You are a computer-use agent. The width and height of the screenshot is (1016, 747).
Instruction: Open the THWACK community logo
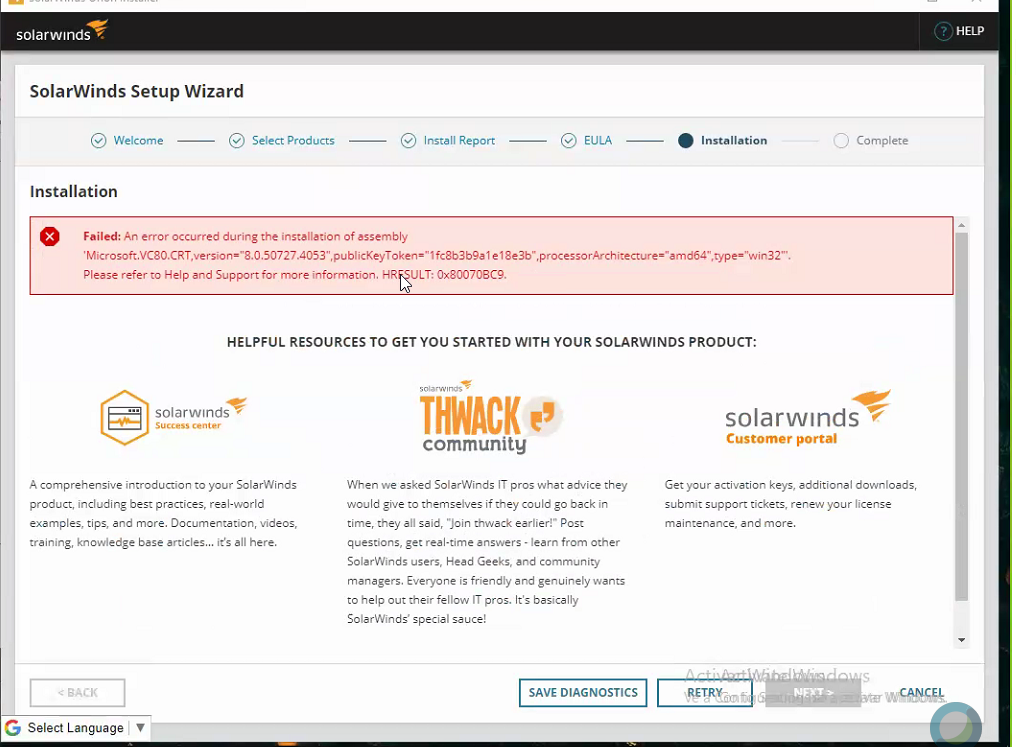pyautogui.click(x=491, y=417)
